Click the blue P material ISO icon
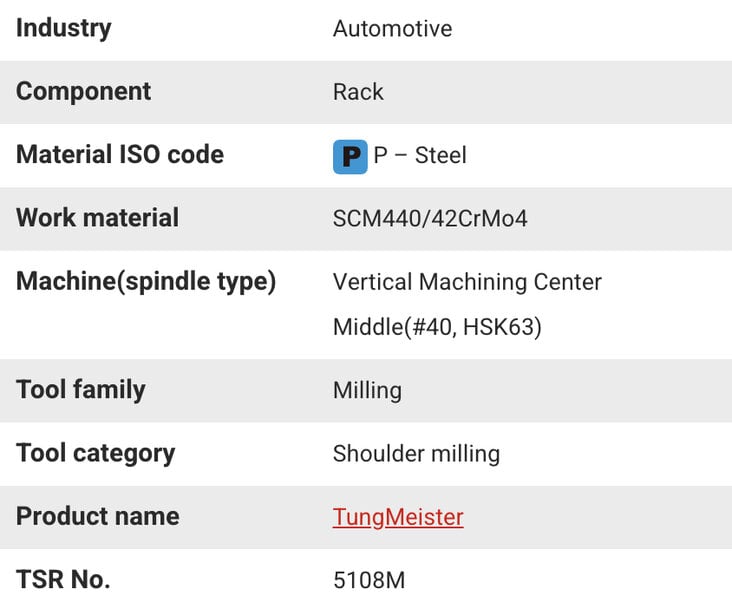 click(350, 157)
